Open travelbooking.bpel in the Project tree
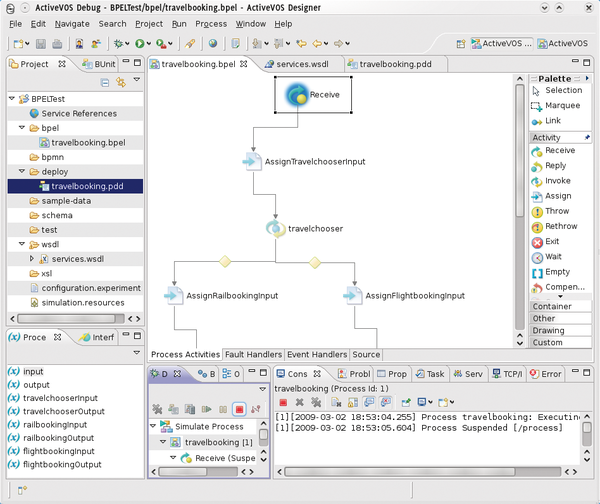The width and height of the screenshot is (600, 504). click(86, 143)
